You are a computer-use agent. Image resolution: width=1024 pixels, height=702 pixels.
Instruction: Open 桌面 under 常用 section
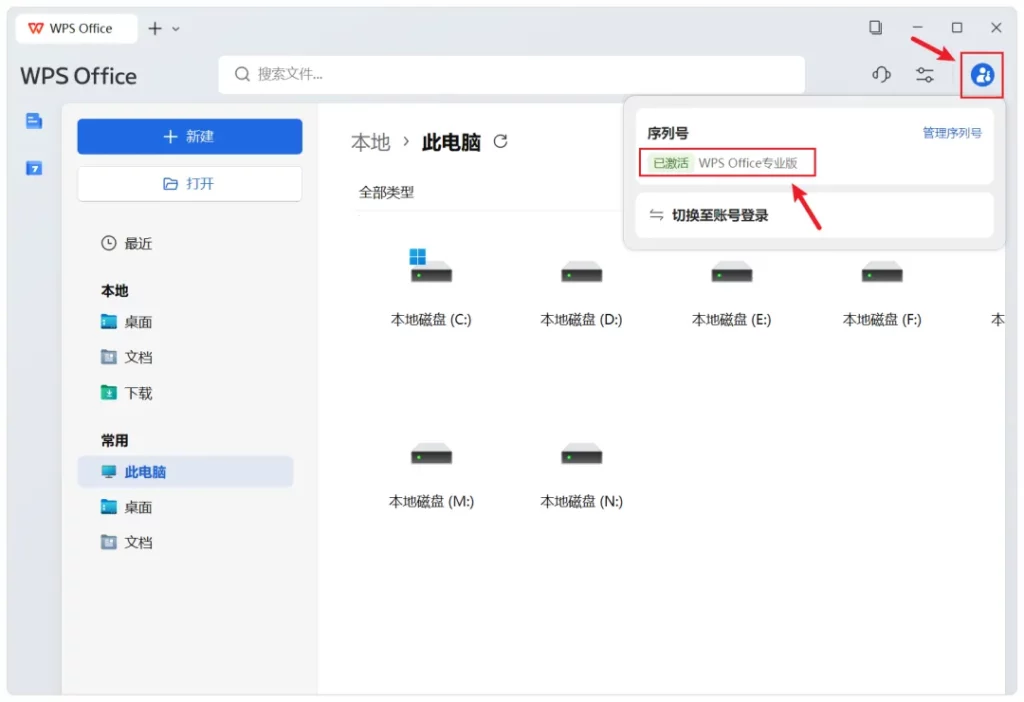click(x=127, y=507)
